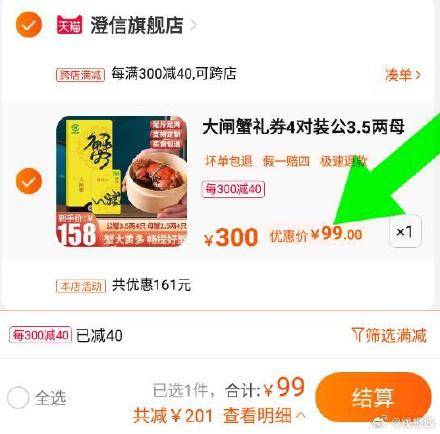Uncheck the crab voucher item checkbox
The height and width of the screenshot is (434, 440).
point(29,181)
